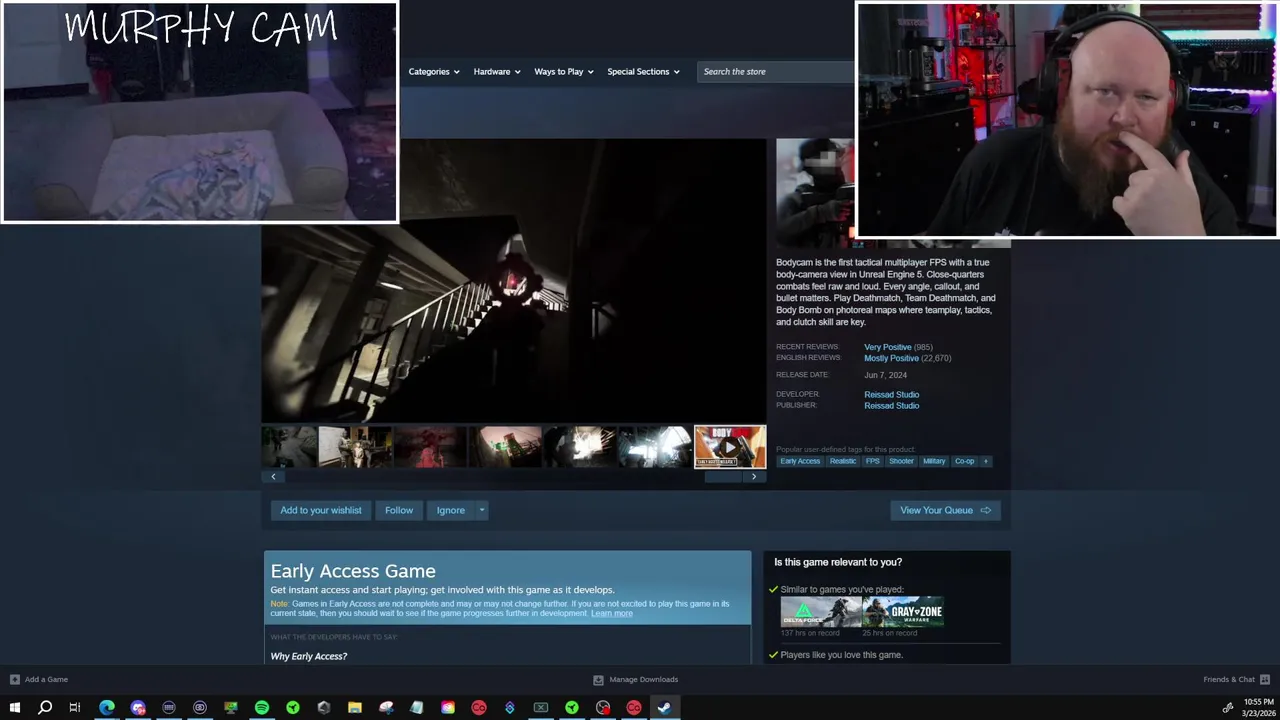
Task: Click the plus icon beside Add a Game
Action: 14,679
